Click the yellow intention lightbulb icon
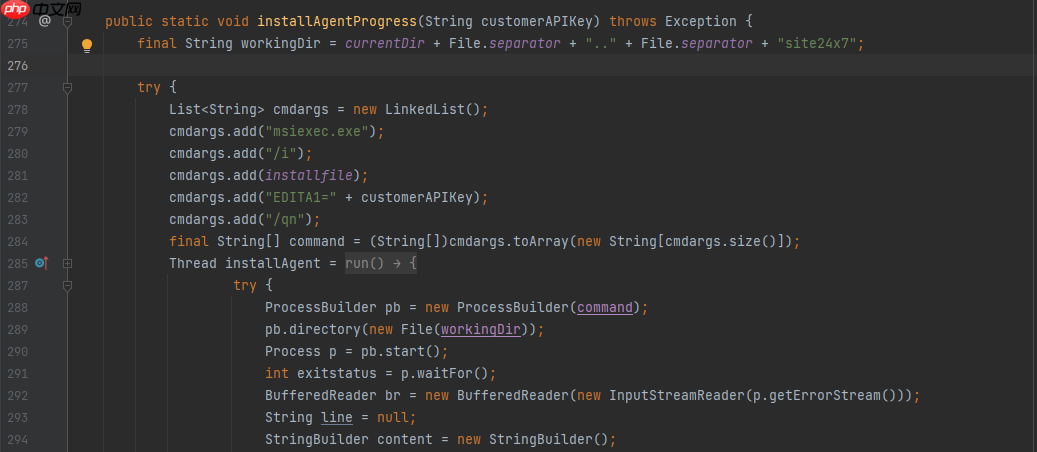1037x452 pixels. [x=86, y=45]
